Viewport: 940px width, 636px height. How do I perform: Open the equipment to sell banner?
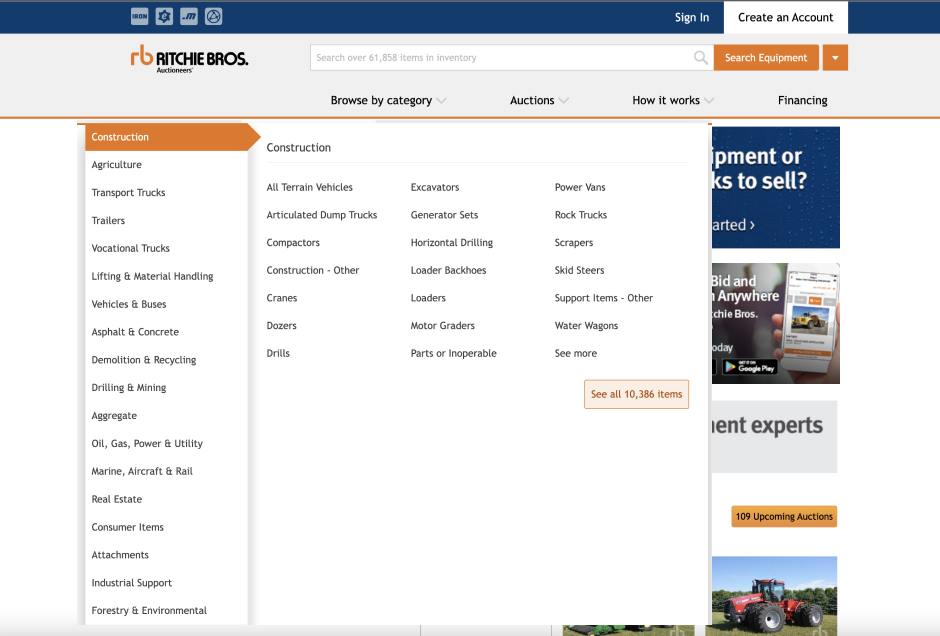pos(776,187)
